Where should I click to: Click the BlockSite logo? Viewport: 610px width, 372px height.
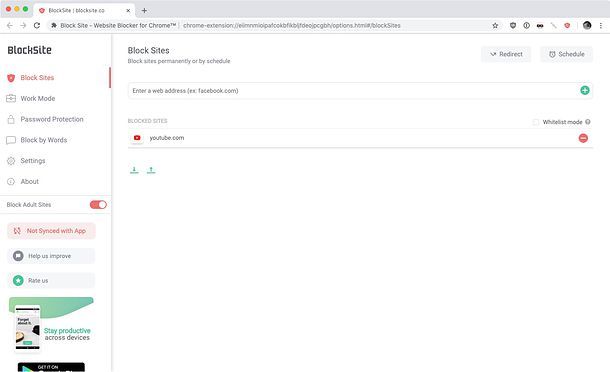[x=30, y=50]
